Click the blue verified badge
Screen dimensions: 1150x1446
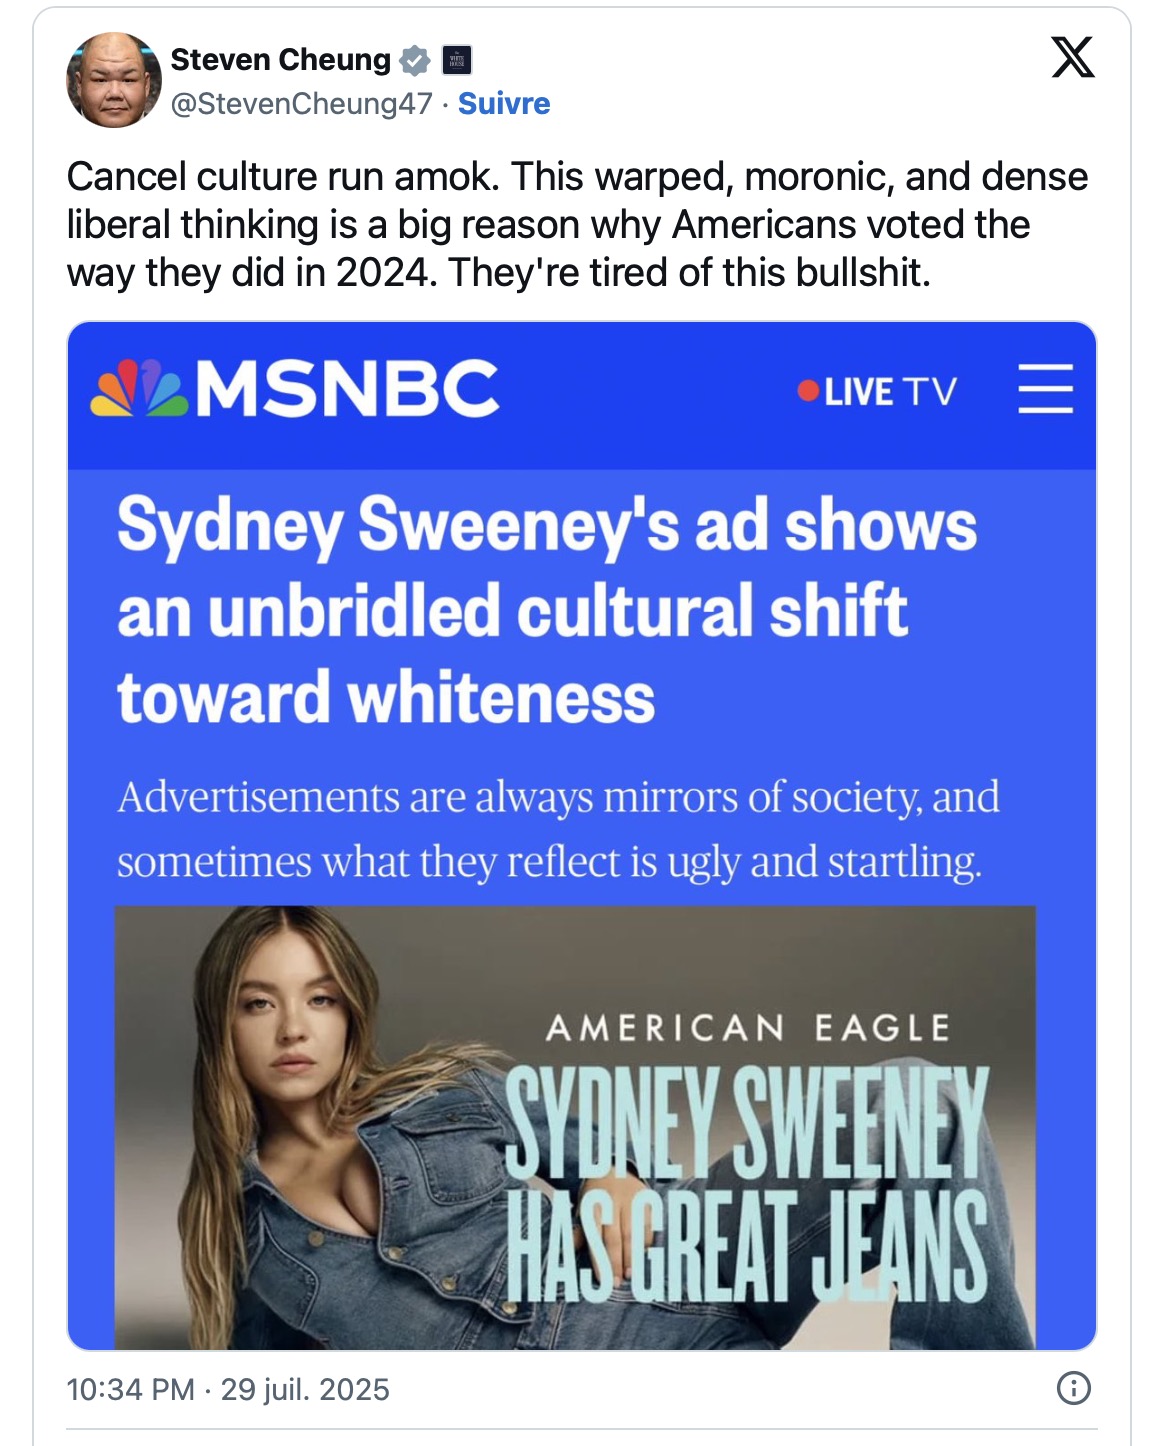414,61
